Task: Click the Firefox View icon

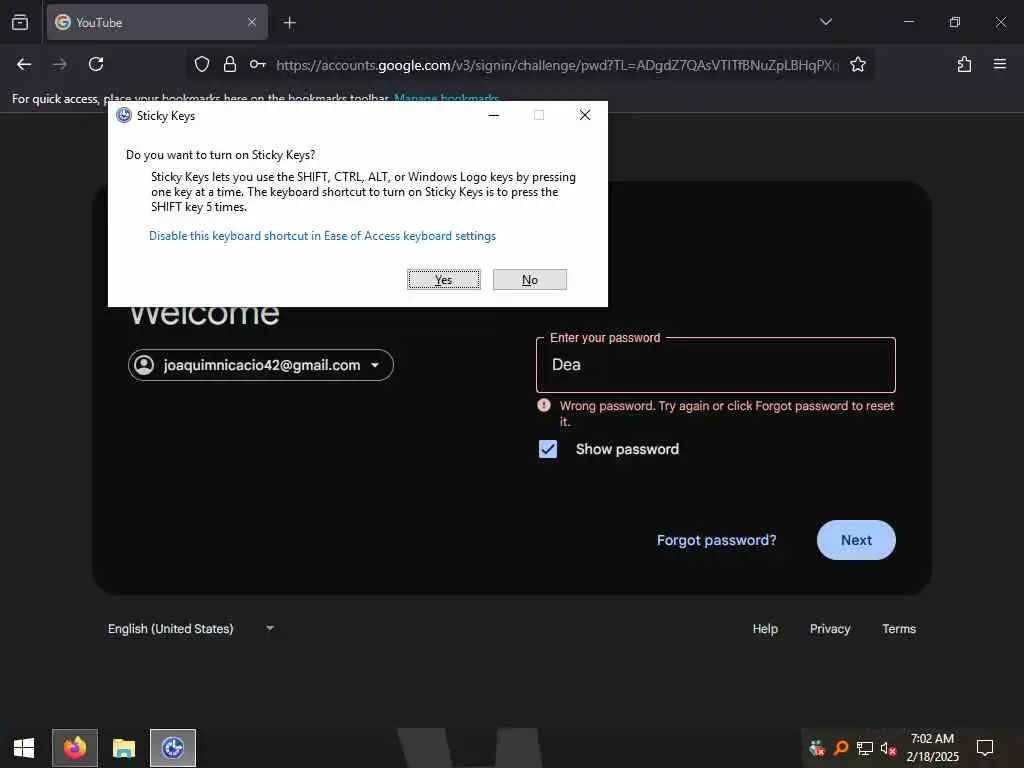Action: point(20,22)
